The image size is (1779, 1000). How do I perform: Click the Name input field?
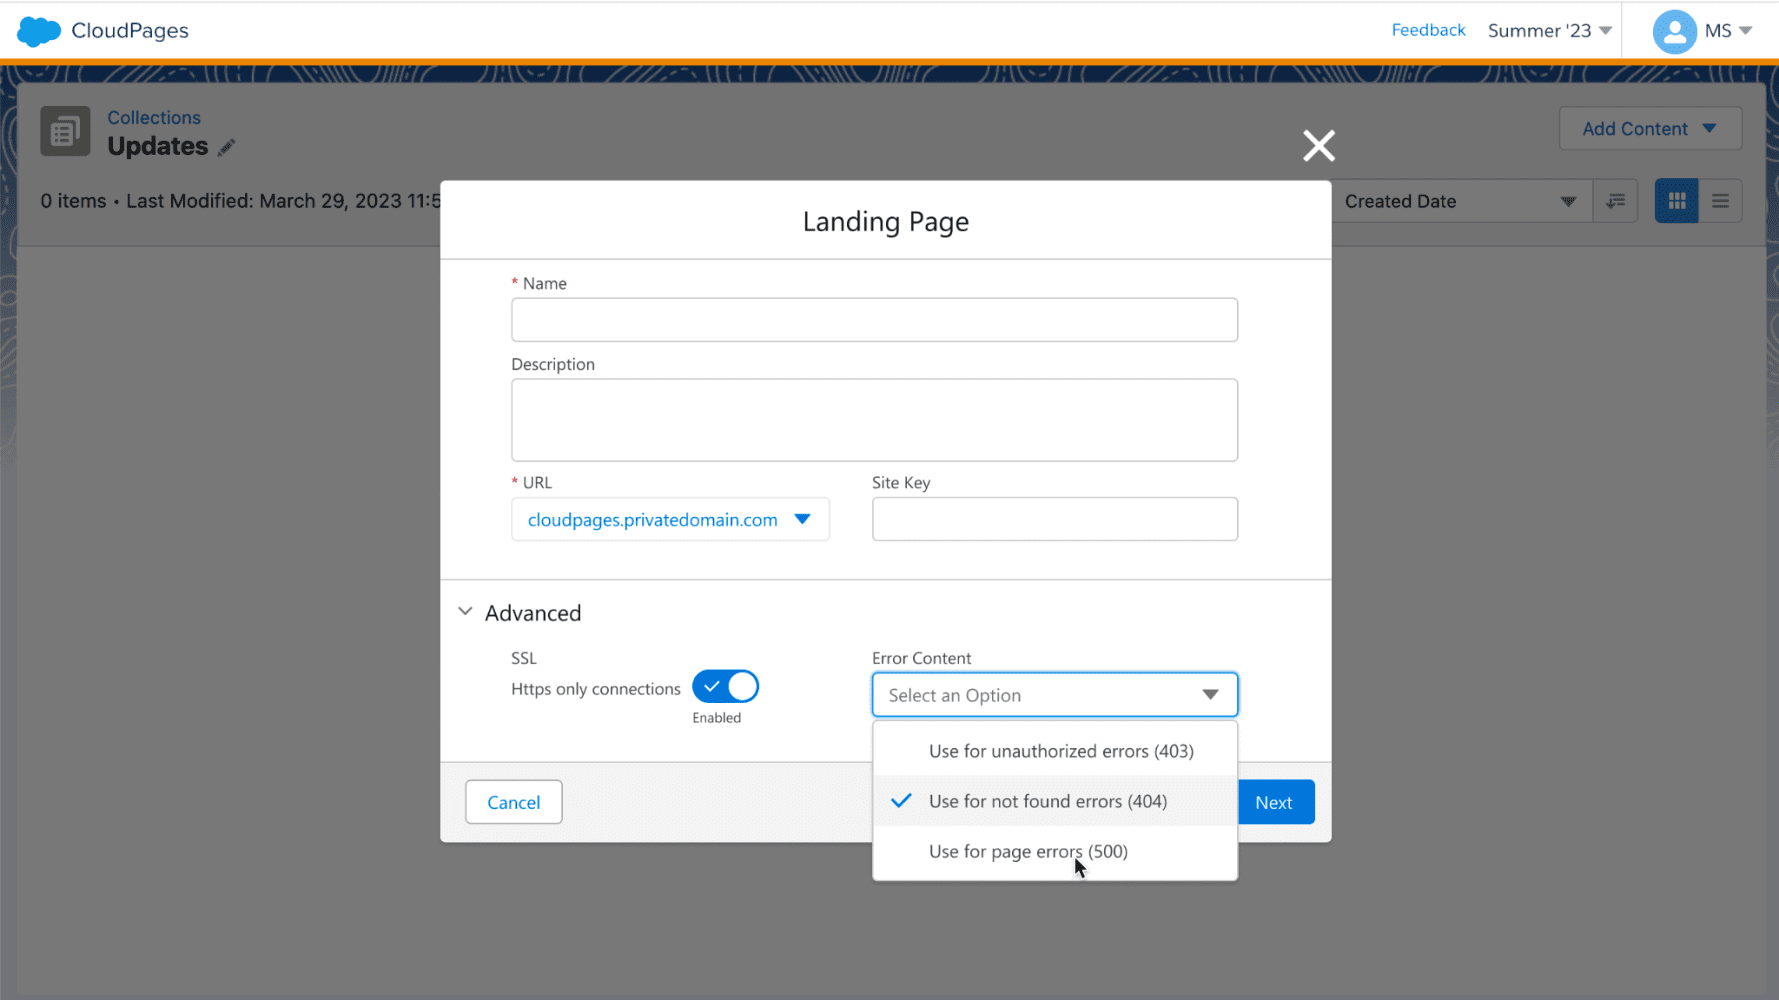(x=874, y=320)
